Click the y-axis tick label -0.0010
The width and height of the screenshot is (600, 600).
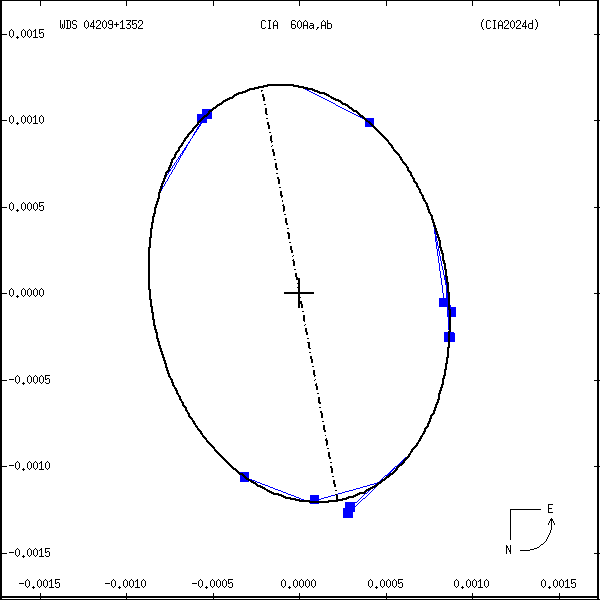pyautogui.click(x=29, y=466)
